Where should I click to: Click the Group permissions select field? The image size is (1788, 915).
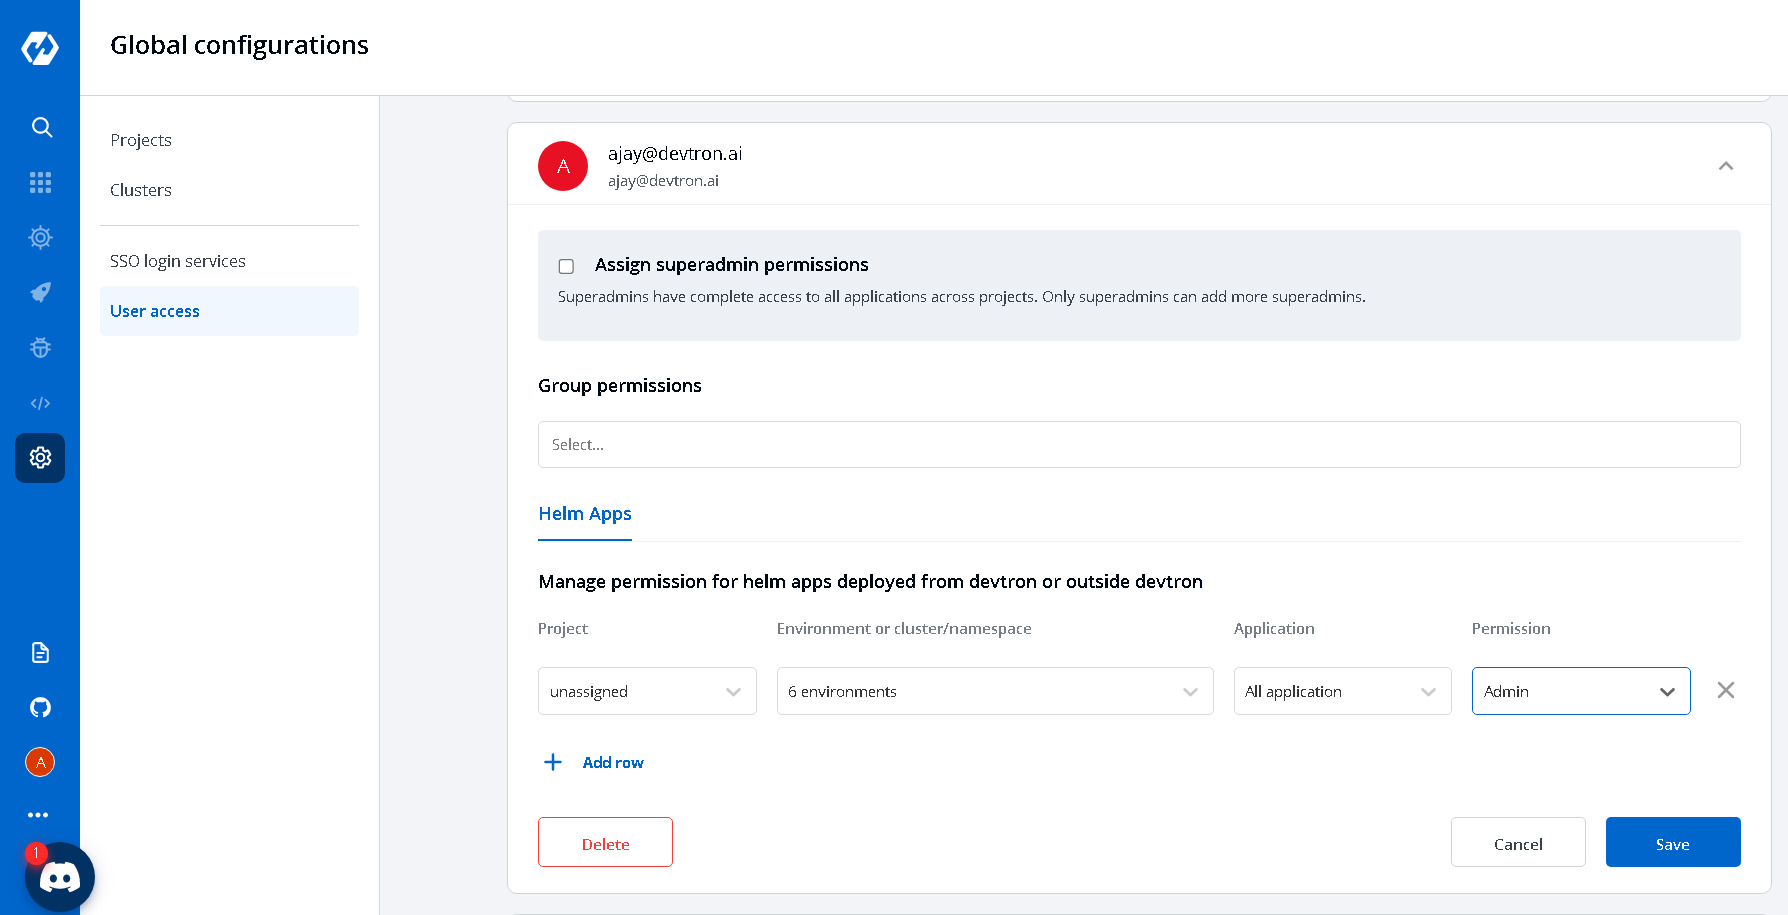pyautogui.click(x=1138, y=444)
